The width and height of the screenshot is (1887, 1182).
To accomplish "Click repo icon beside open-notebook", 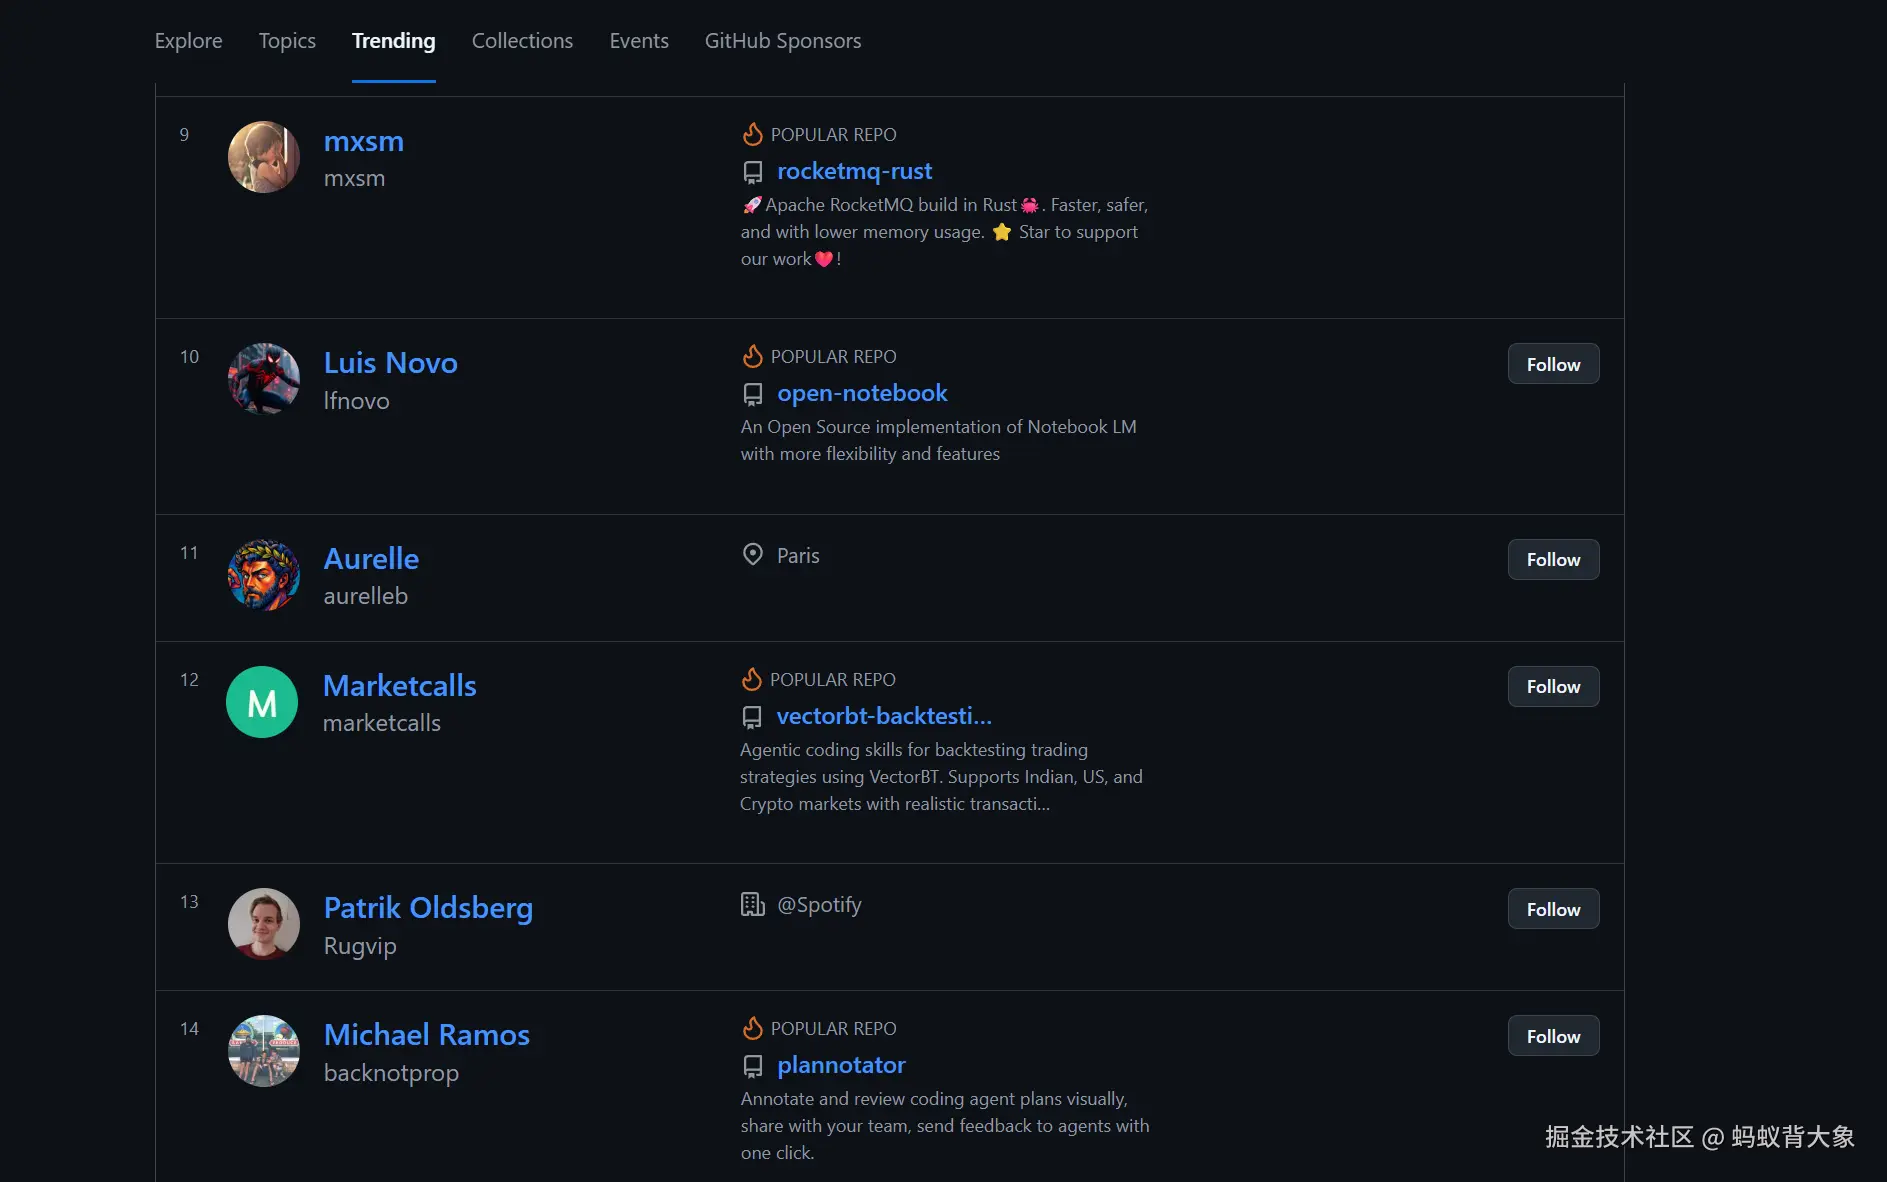I will [x=753, y=395].
